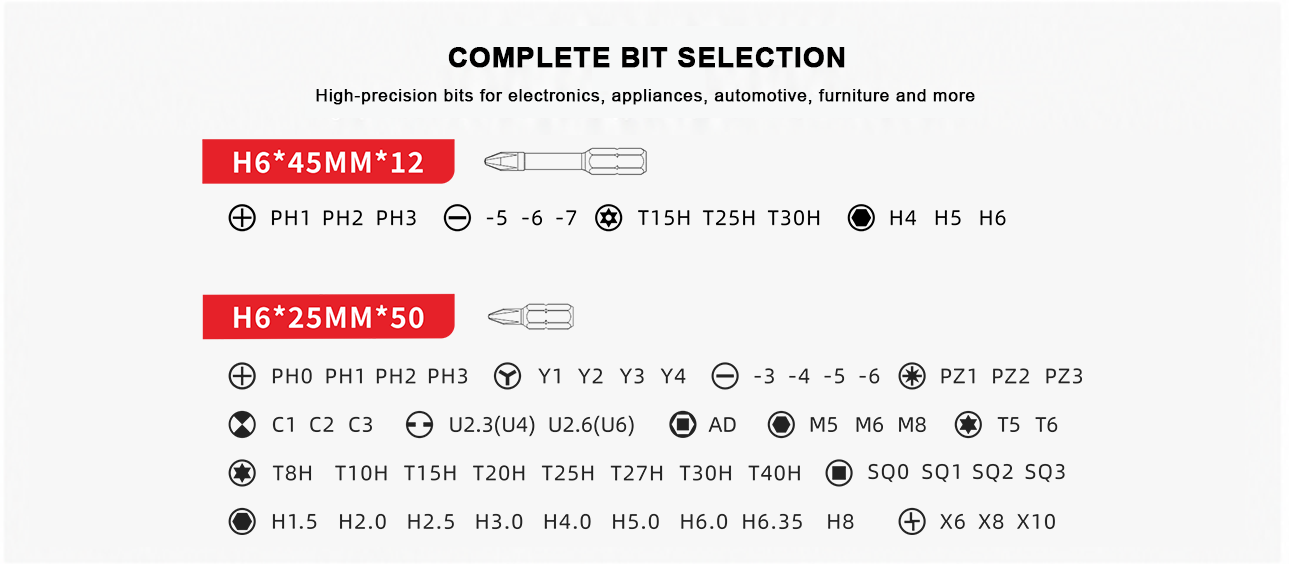Click the spanner U-type icon beside U2.3(U4)
Image resolution: width=1289 pixels, height=564 pixels.
click(x=419, y=424)
